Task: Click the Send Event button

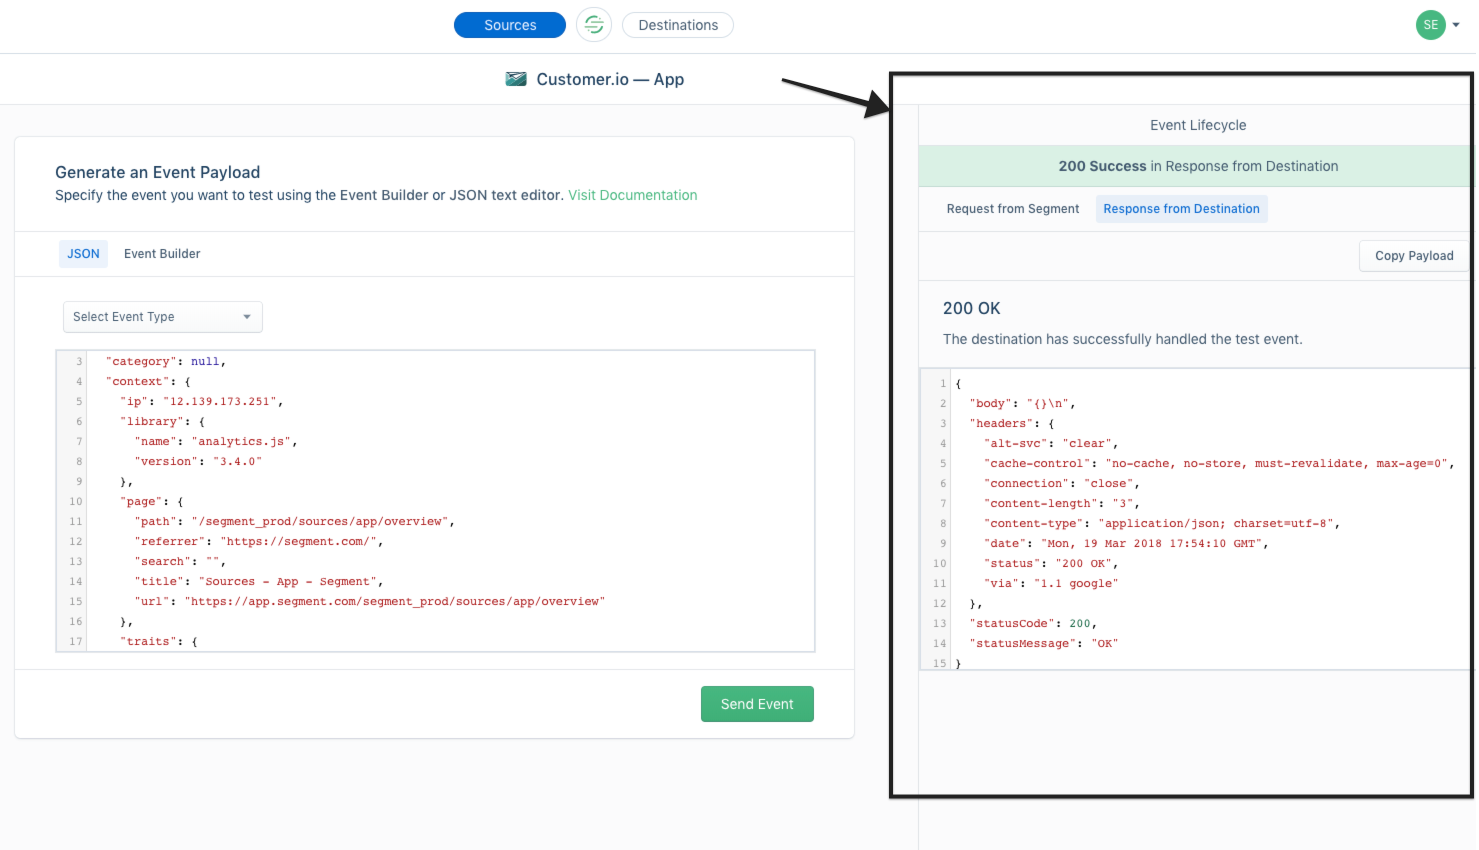Action: 757,704
